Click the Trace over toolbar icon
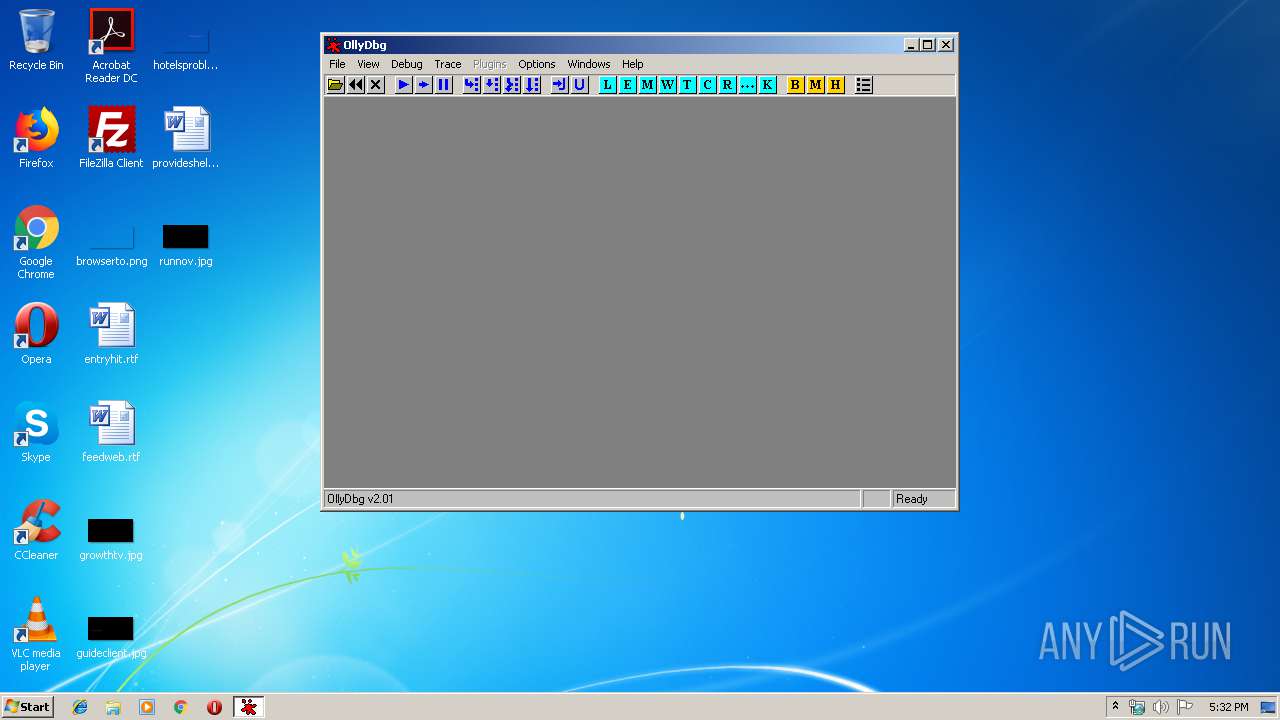This screenshot has height=720, width=1280. click(x=532, y=85)
